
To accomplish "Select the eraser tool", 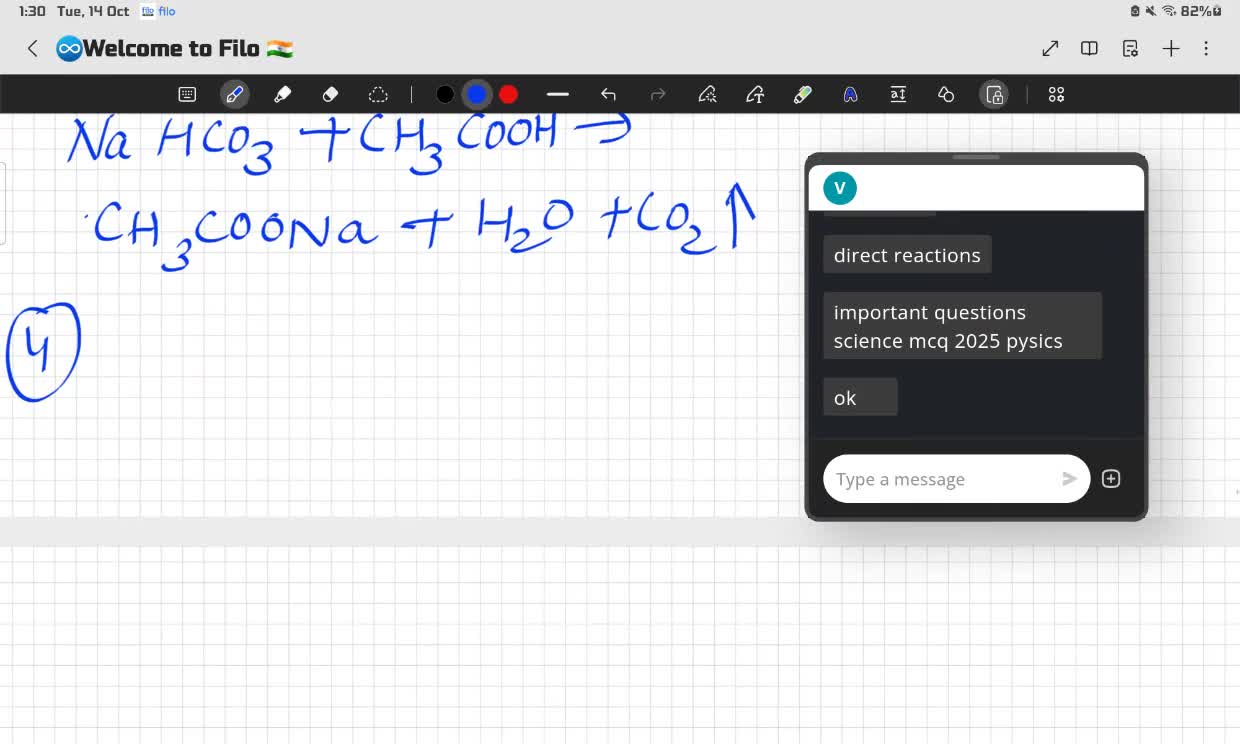I will [x=331, y=94].
